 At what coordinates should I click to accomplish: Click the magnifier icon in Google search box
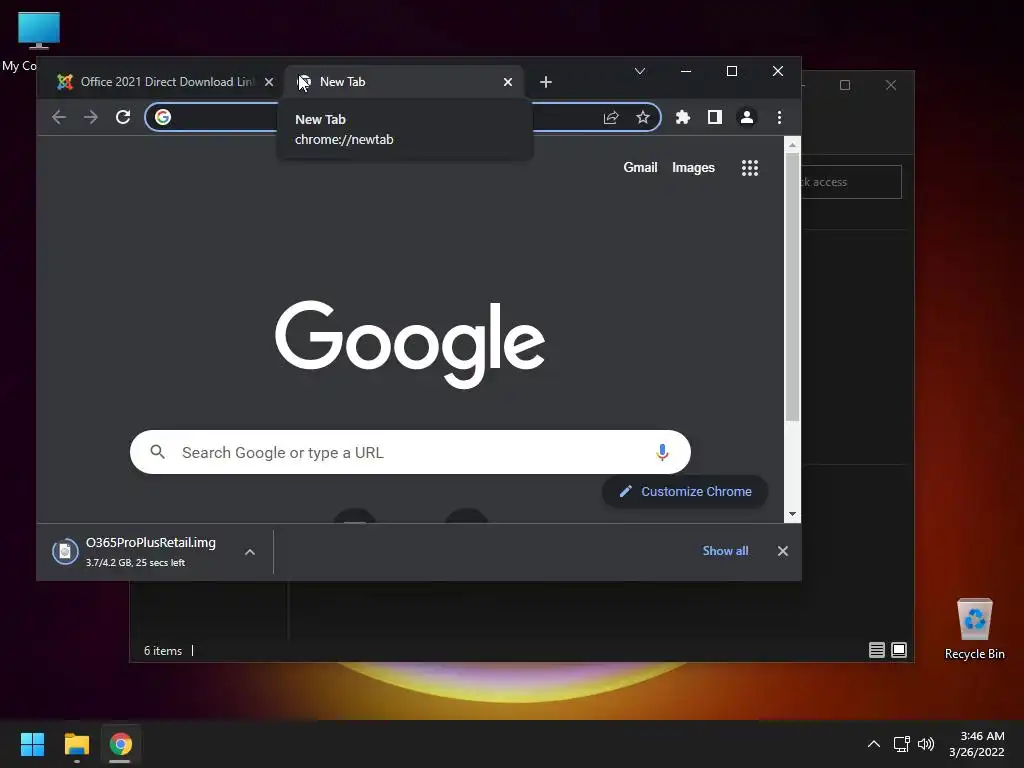point(157,451)
